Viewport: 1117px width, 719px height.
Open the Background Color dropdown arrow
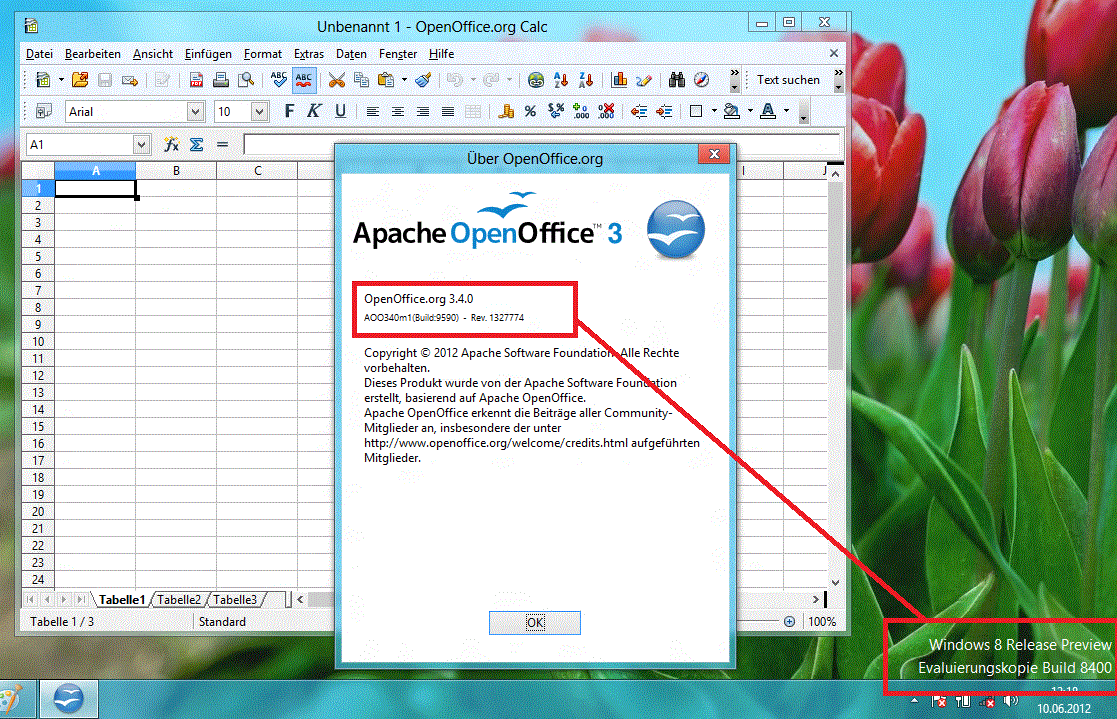[750, 111]
